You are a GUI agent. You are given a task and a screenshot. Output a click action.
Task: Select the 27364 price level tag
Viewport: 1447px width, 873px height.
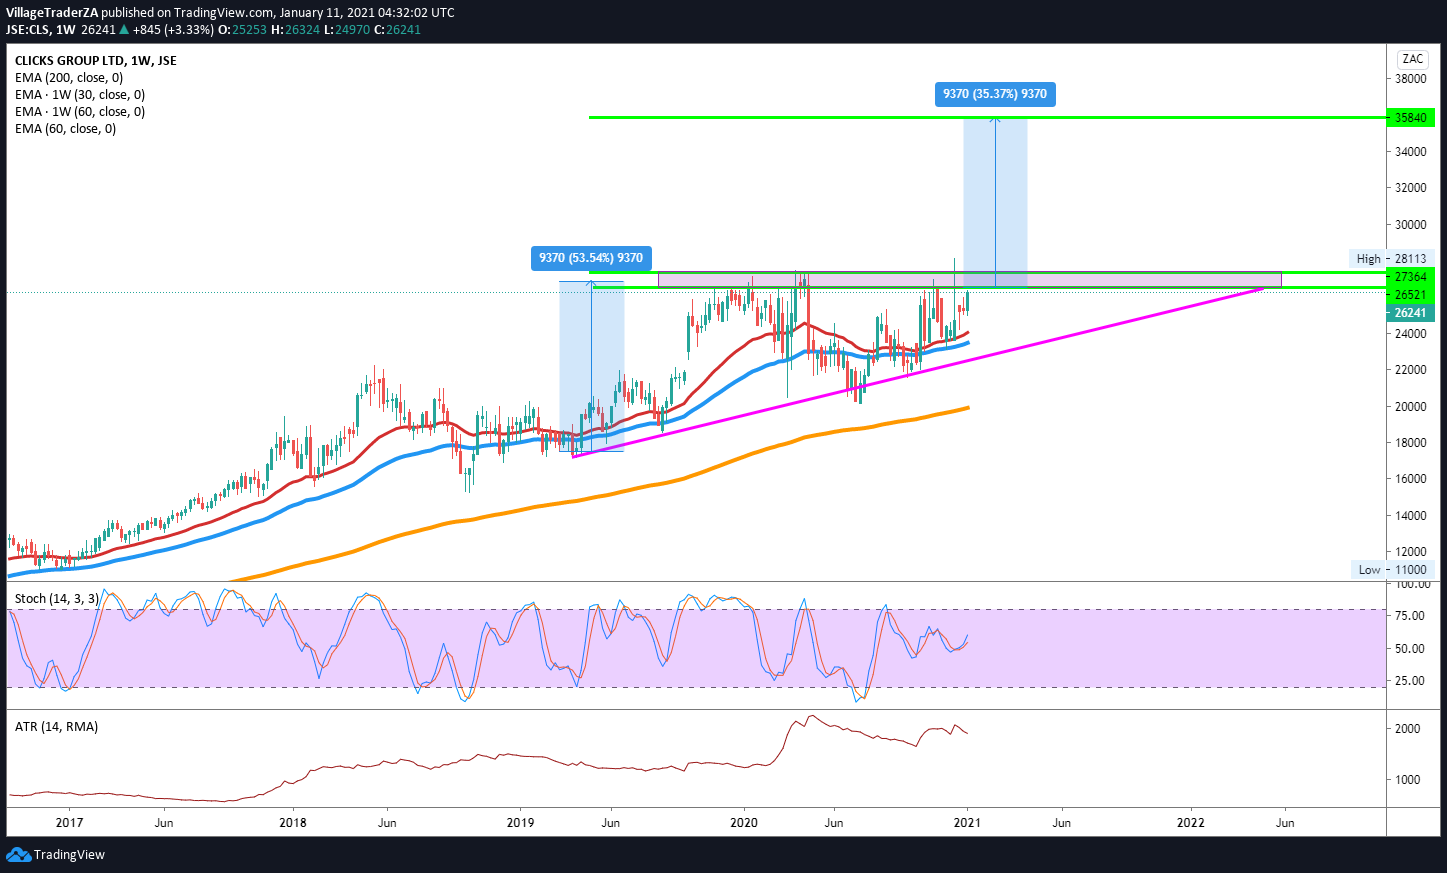click(1410, 276)
